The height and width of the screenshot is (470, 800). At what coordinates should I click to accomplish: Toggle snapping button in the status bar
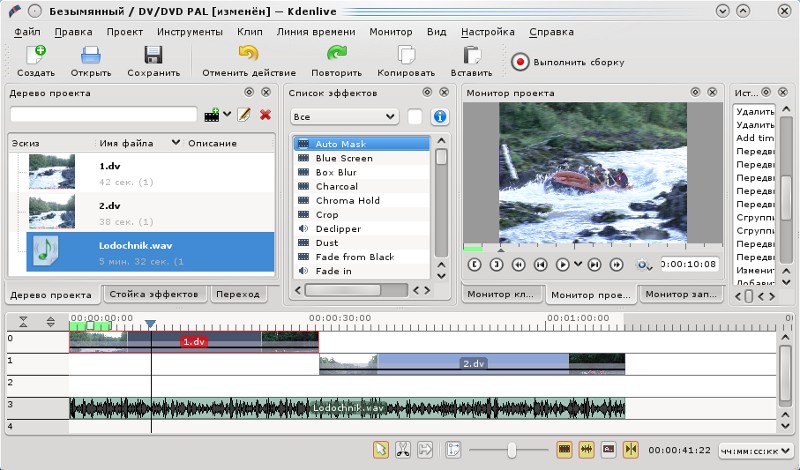coord(630,450)
